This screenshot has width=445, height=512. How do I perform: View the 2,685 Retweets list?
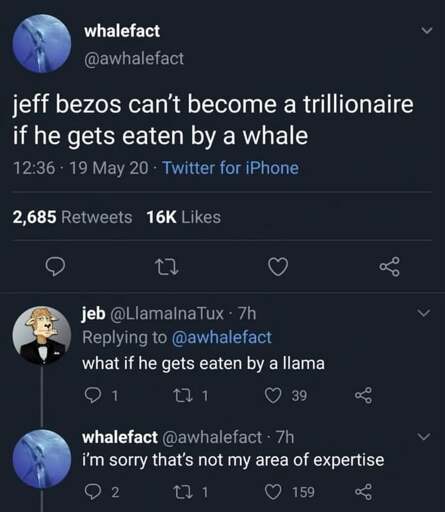[x=72, y=217]
